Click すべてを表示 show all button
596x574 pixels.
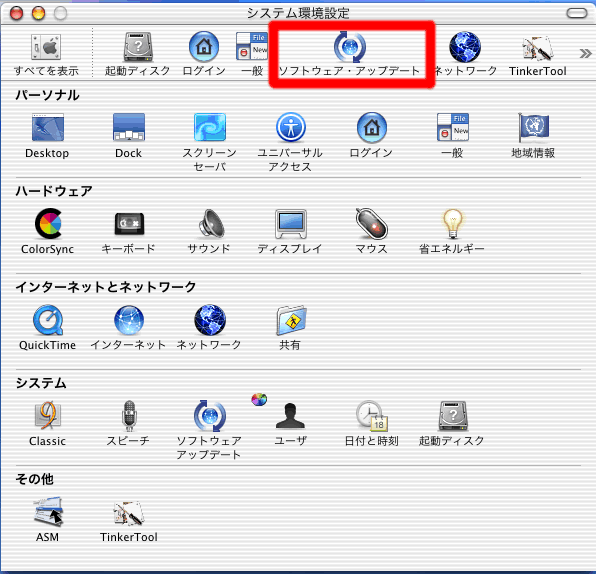point(46,55)
